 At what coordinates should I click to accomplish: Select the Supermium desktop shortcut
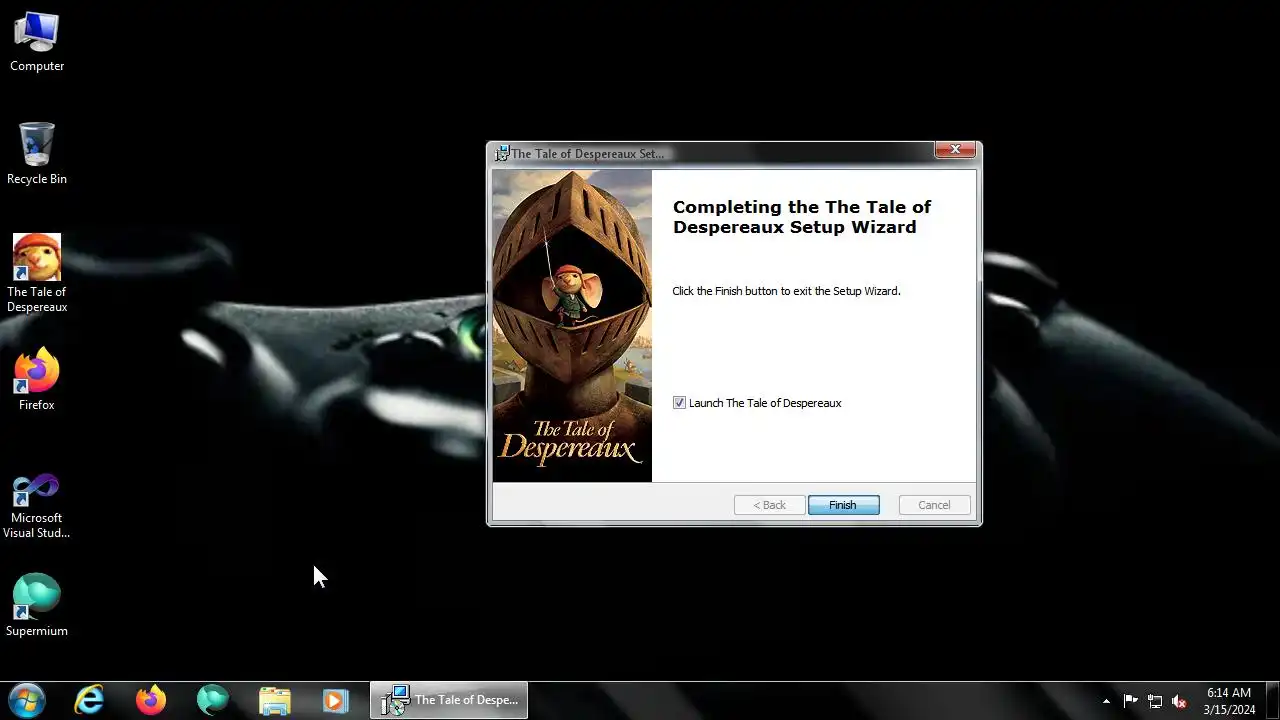[x=37, y=605]
